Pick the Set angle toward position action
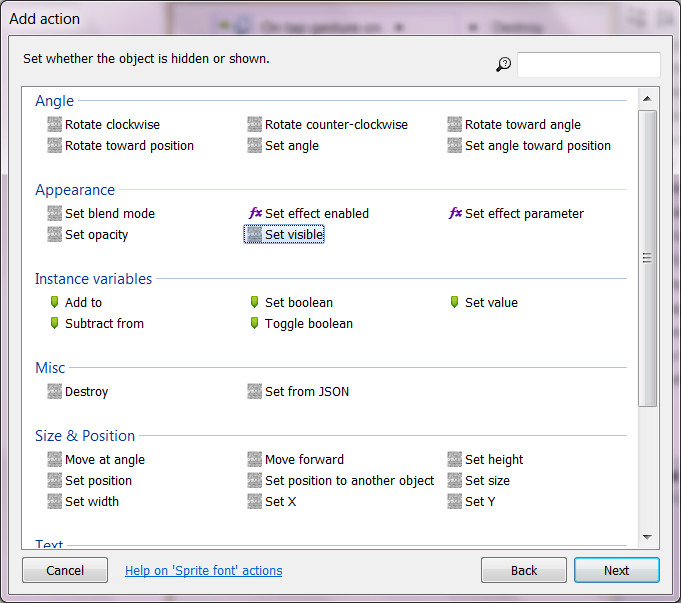This screenshot has width=681, height=603. pyautogui.click(x=537, y=146)
